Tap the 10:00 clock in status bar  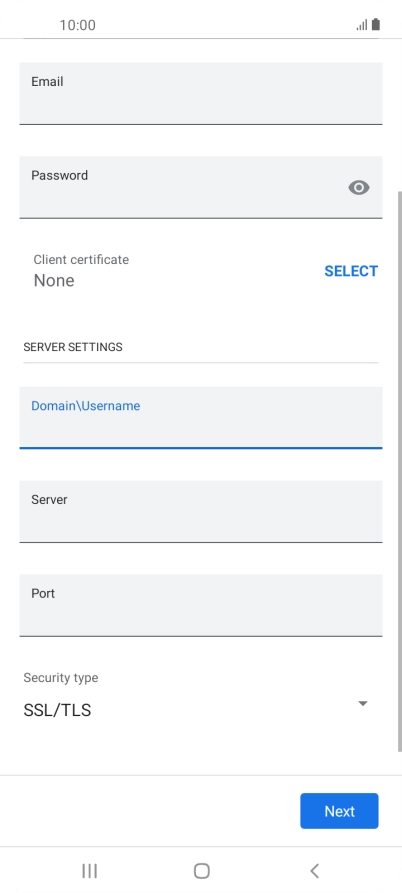click(77, 25)
